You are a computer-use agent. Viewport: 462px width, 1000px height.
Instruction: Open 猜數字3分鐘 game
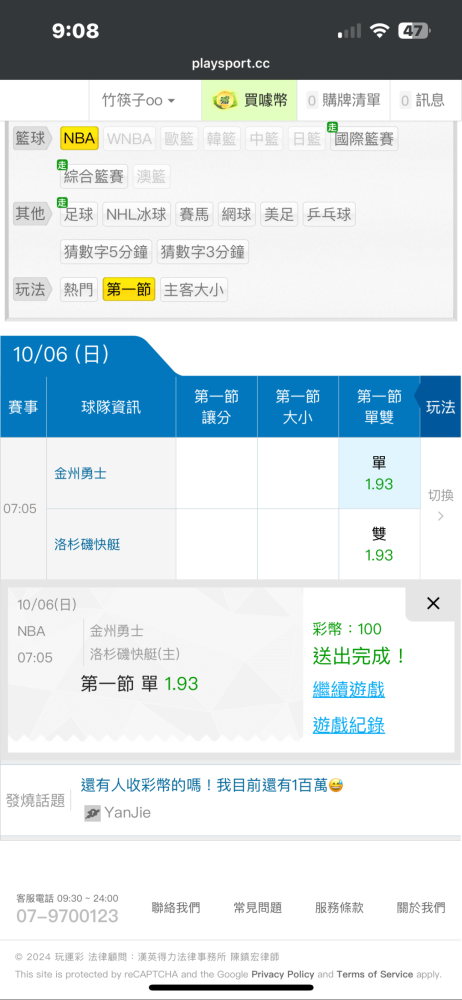[203, 252]
